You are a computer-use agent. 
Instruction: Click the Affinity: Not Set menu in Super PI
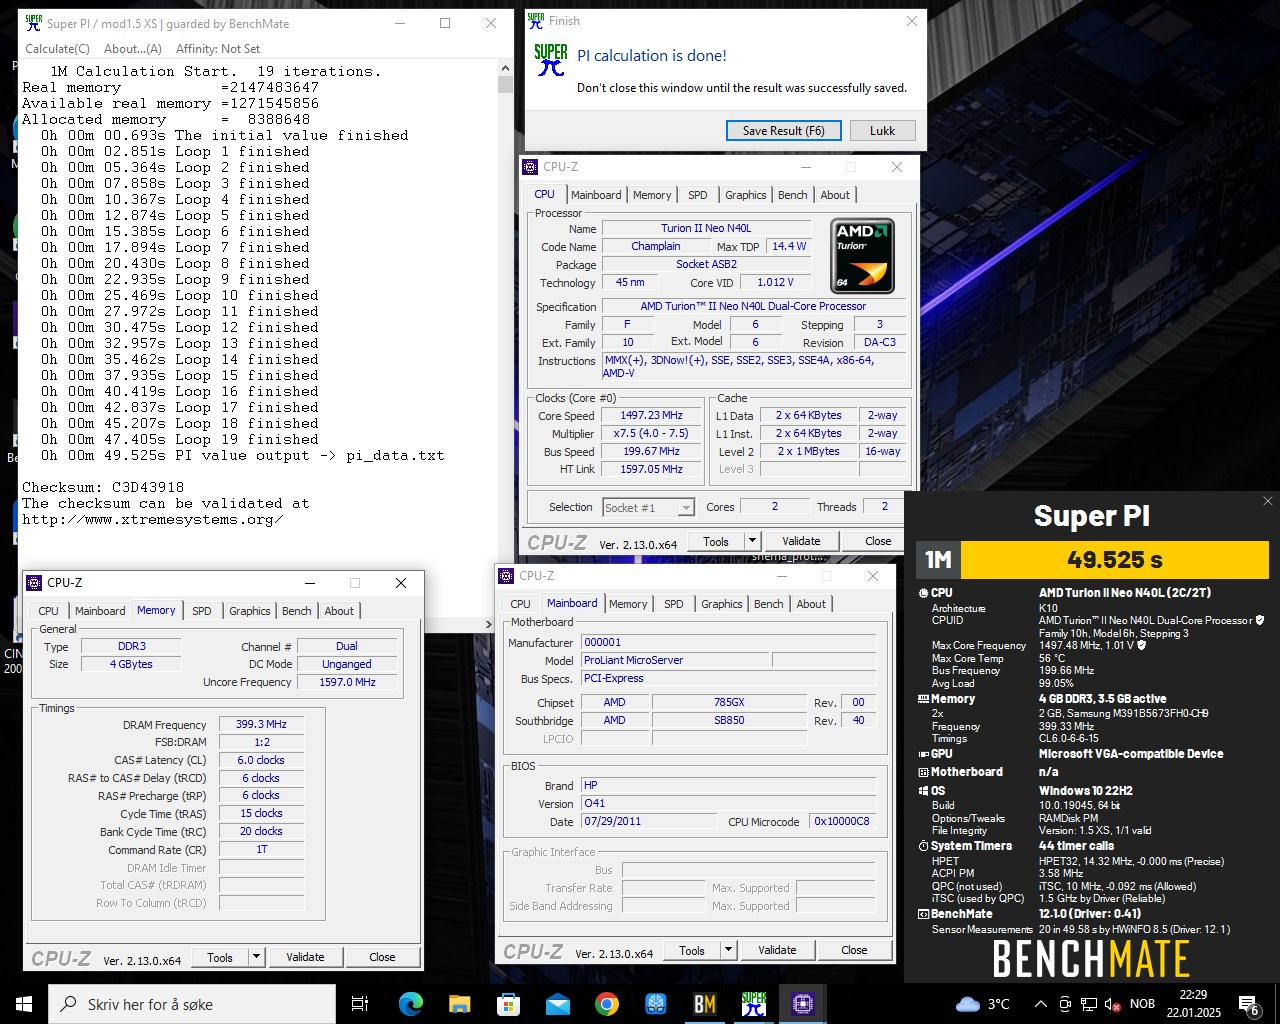click(218, 48)
